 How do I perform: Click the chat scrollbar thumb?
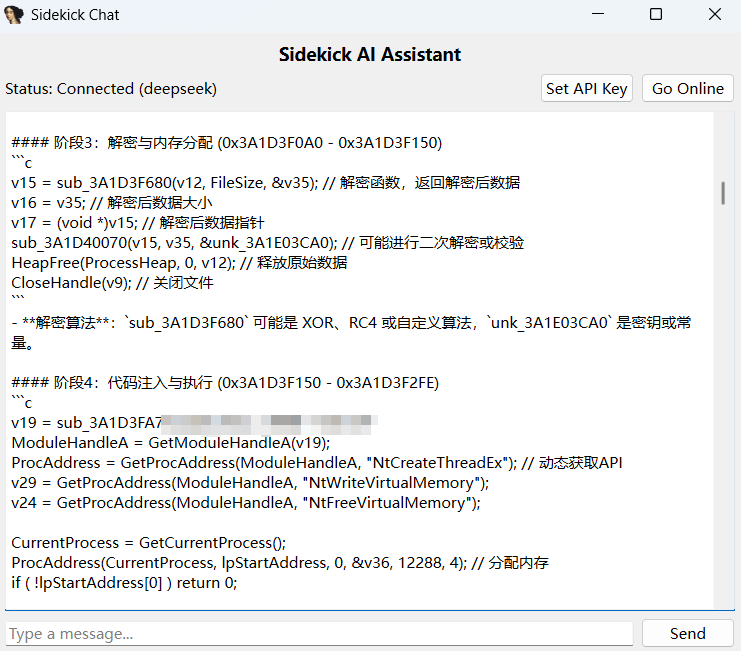tap(723, 193)
